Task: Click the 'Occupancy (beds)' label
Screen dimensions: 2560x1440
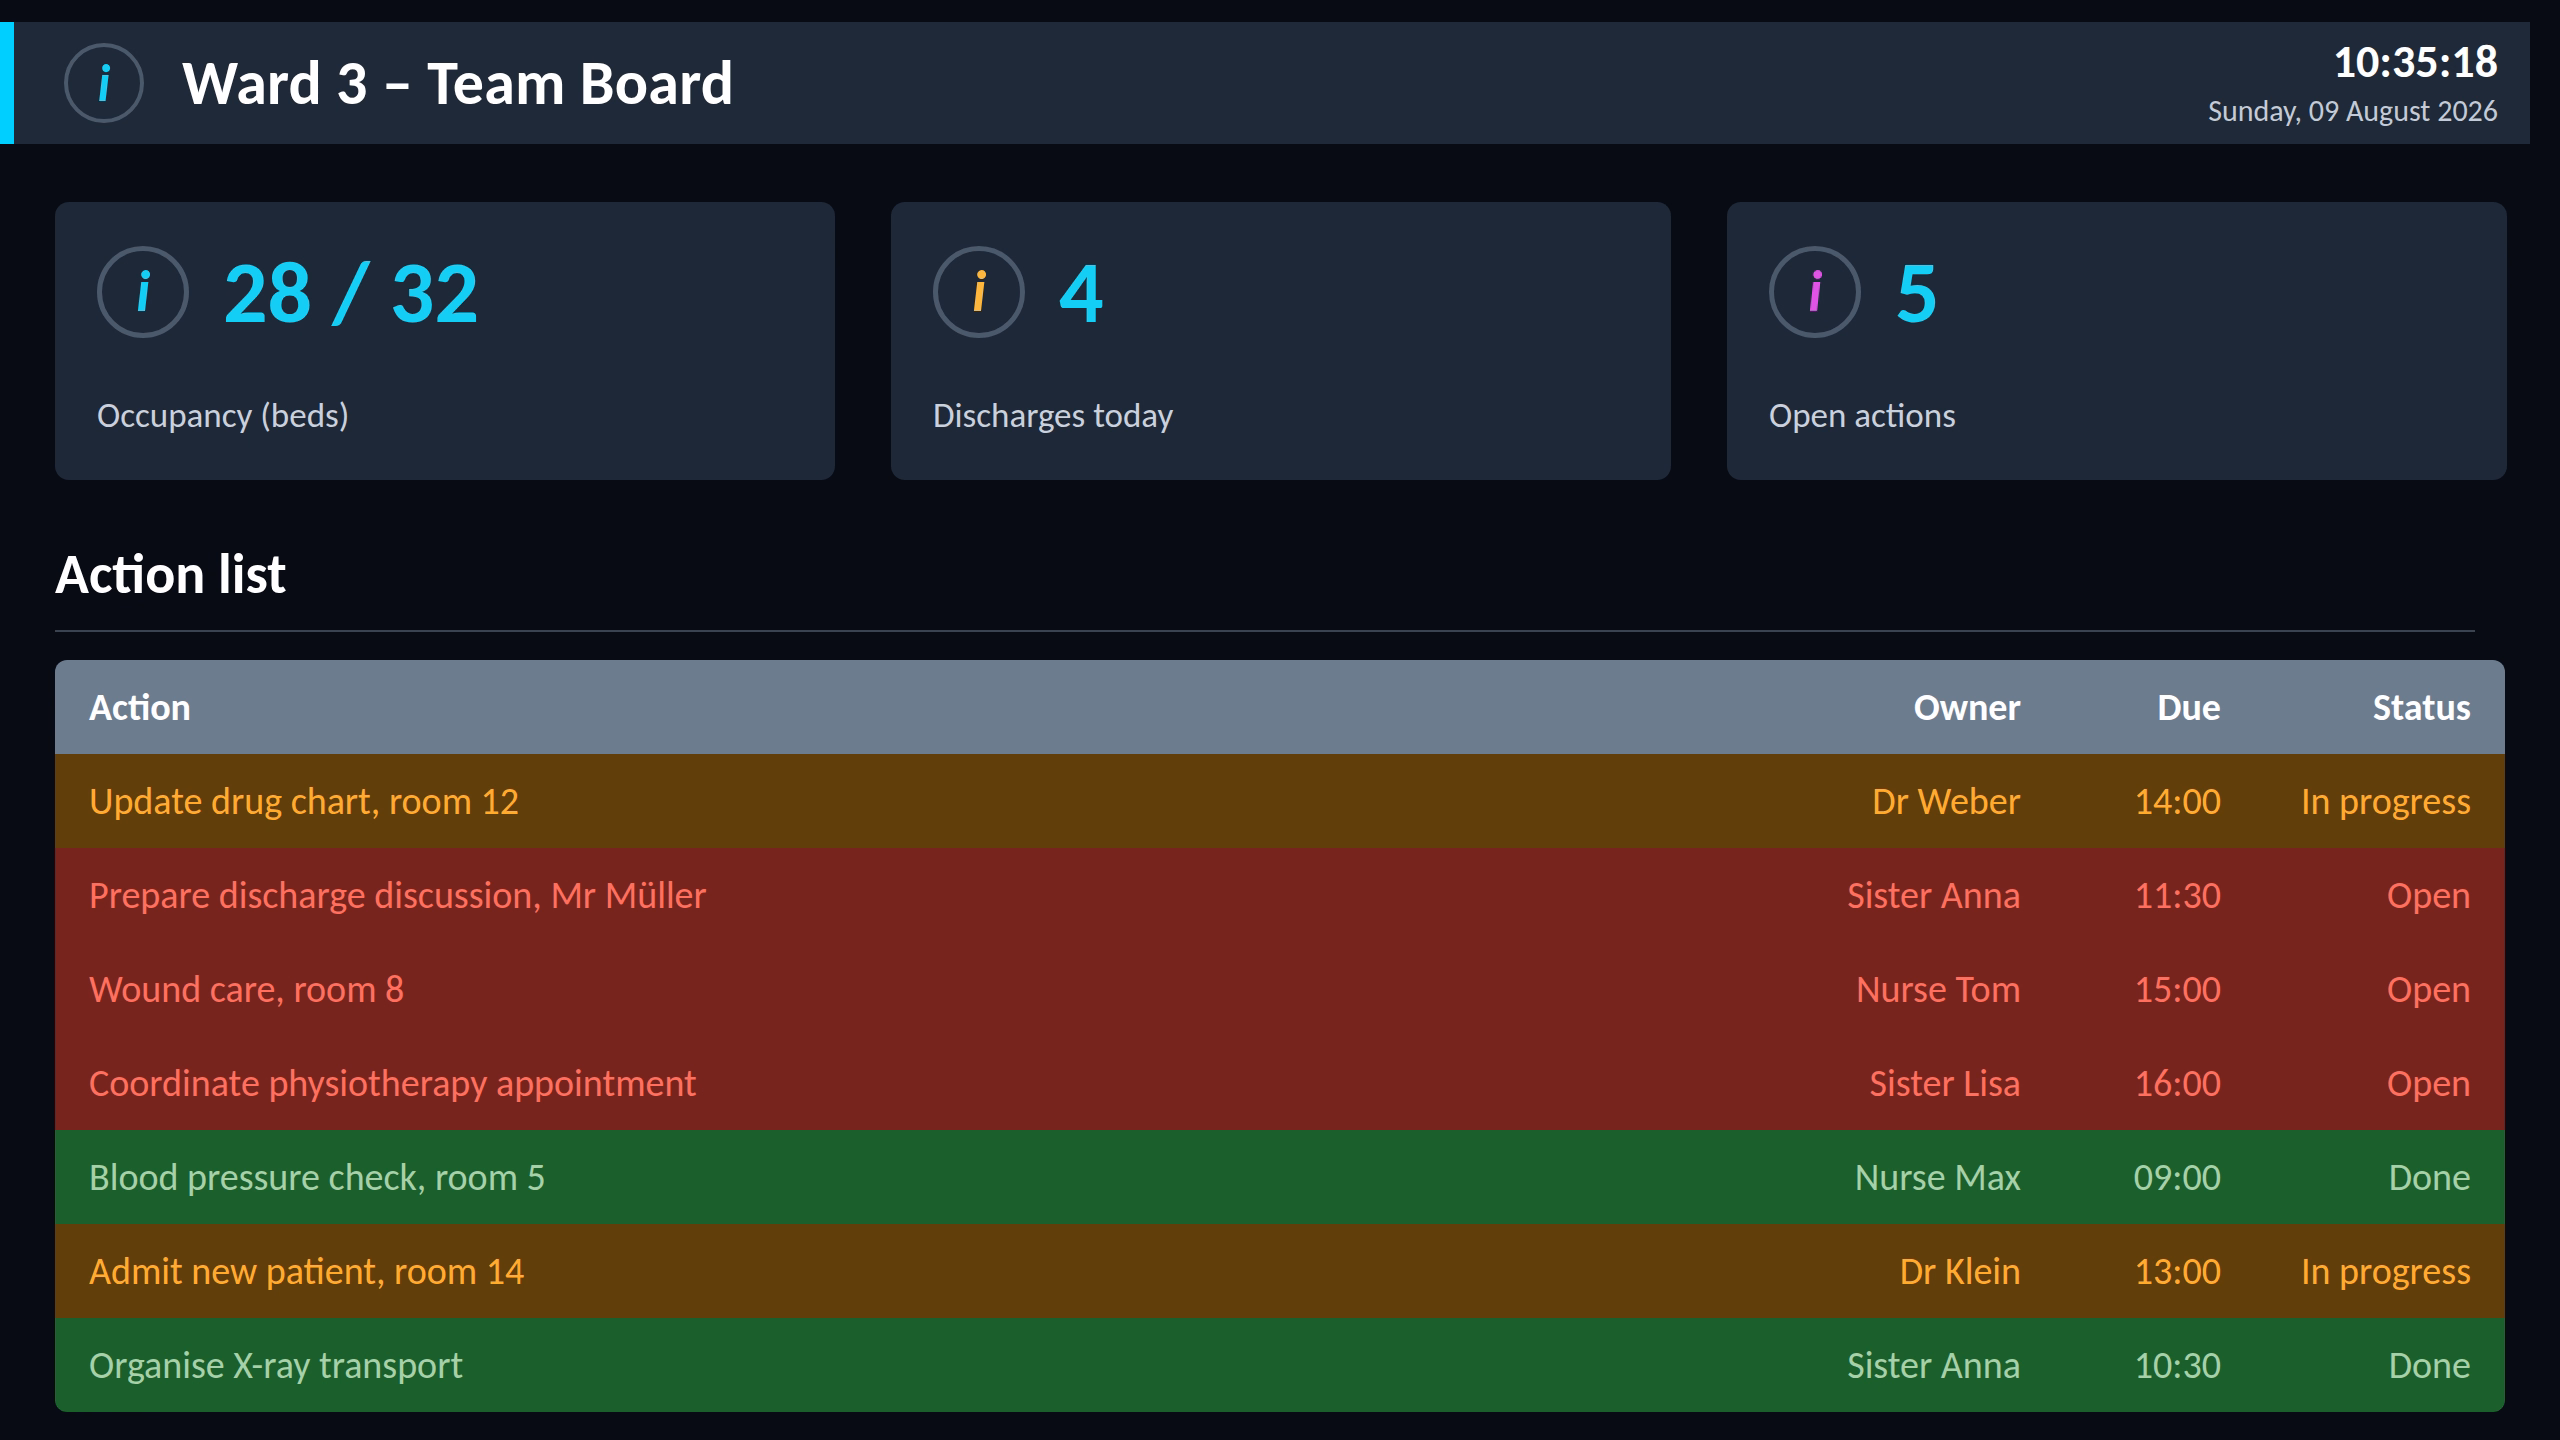Action: pos(223,416)
